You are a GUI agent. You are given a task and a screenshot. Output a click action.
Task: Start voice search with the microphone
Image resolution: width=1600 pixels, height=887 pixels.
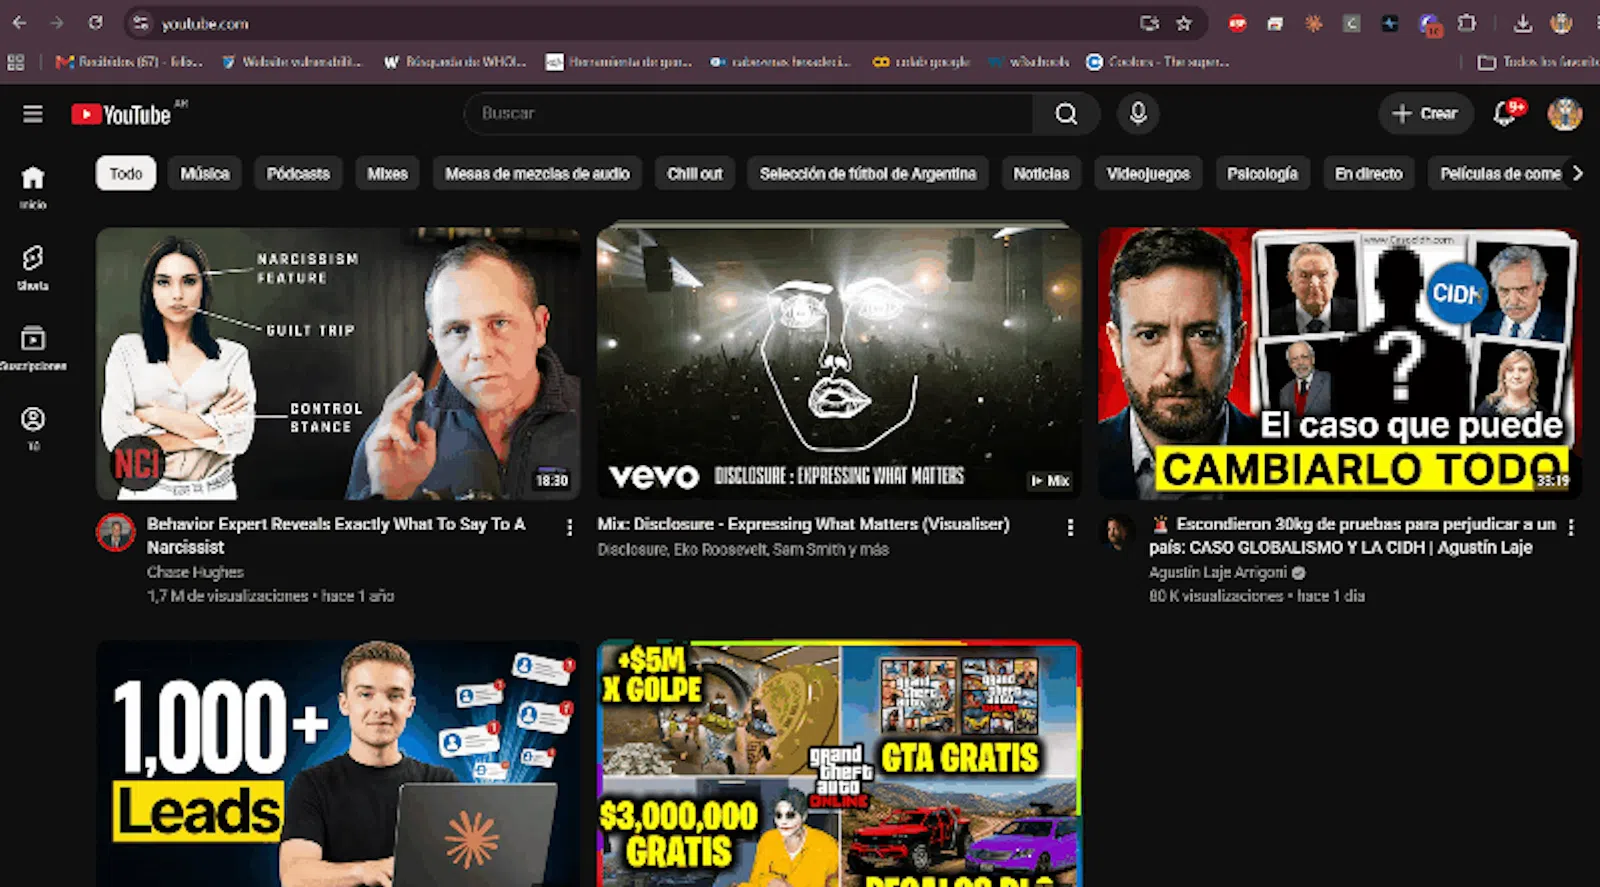click(x=1138, y=114)
